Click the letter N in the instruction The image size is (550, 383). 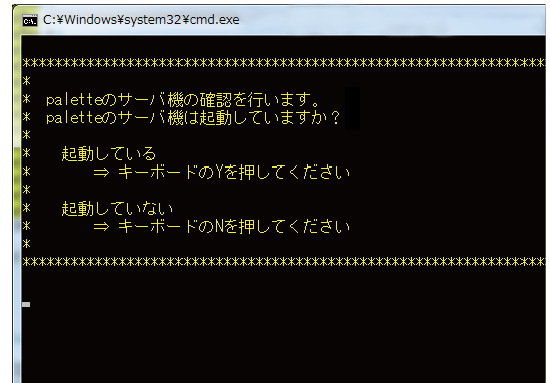pos(219,227)
